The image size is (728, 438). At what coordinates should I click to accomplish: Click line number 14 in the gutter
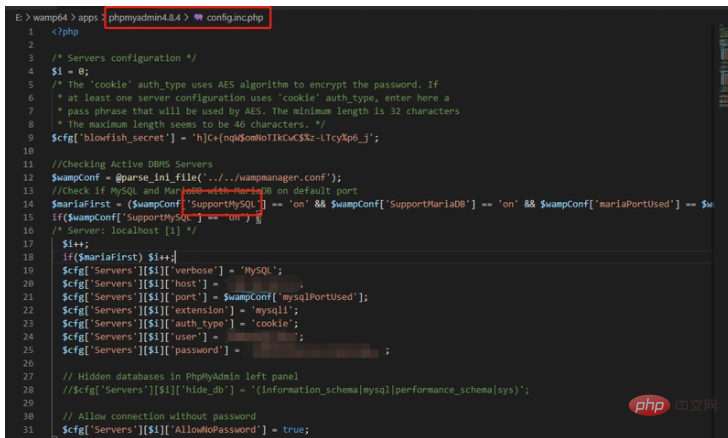(28, 204)
